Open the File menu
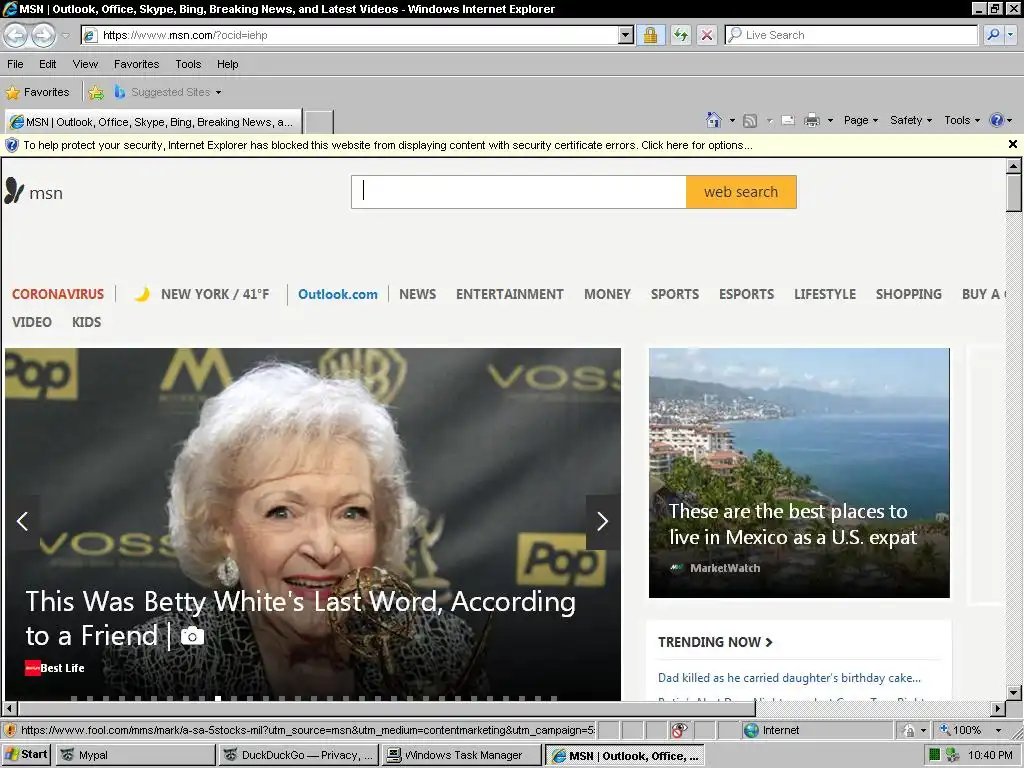 [x=15, y=64]
